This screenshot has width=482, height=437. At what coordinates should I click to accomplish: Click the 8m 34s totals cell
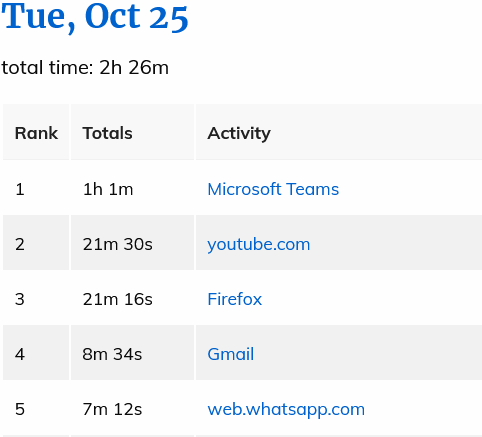(132, 353)
